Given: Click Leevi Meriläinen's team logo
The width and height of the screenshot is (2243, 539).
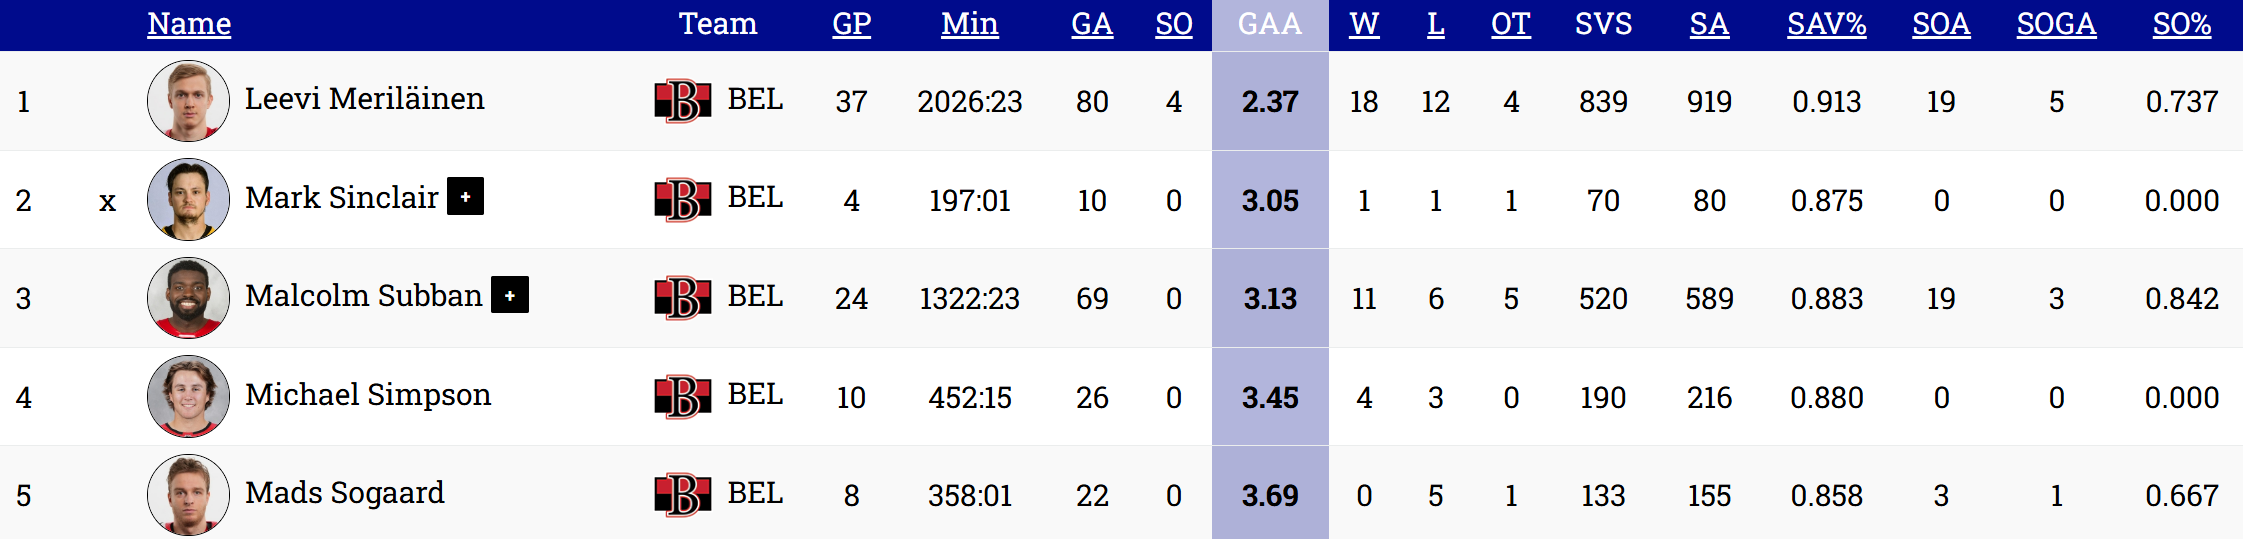Looking at the screenshot, I should 683,101.
